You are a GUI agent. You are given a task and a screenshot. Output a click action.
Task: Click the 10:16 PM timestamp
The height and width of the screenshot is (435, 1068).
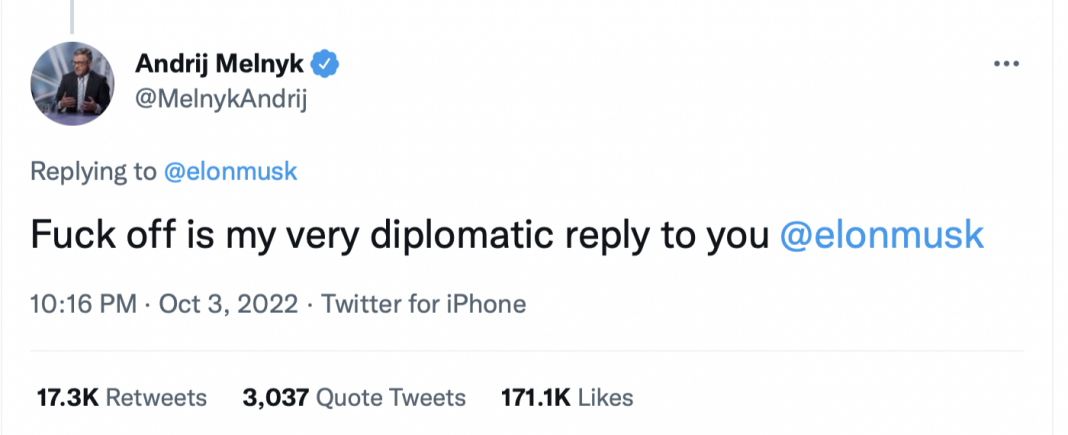83,303
